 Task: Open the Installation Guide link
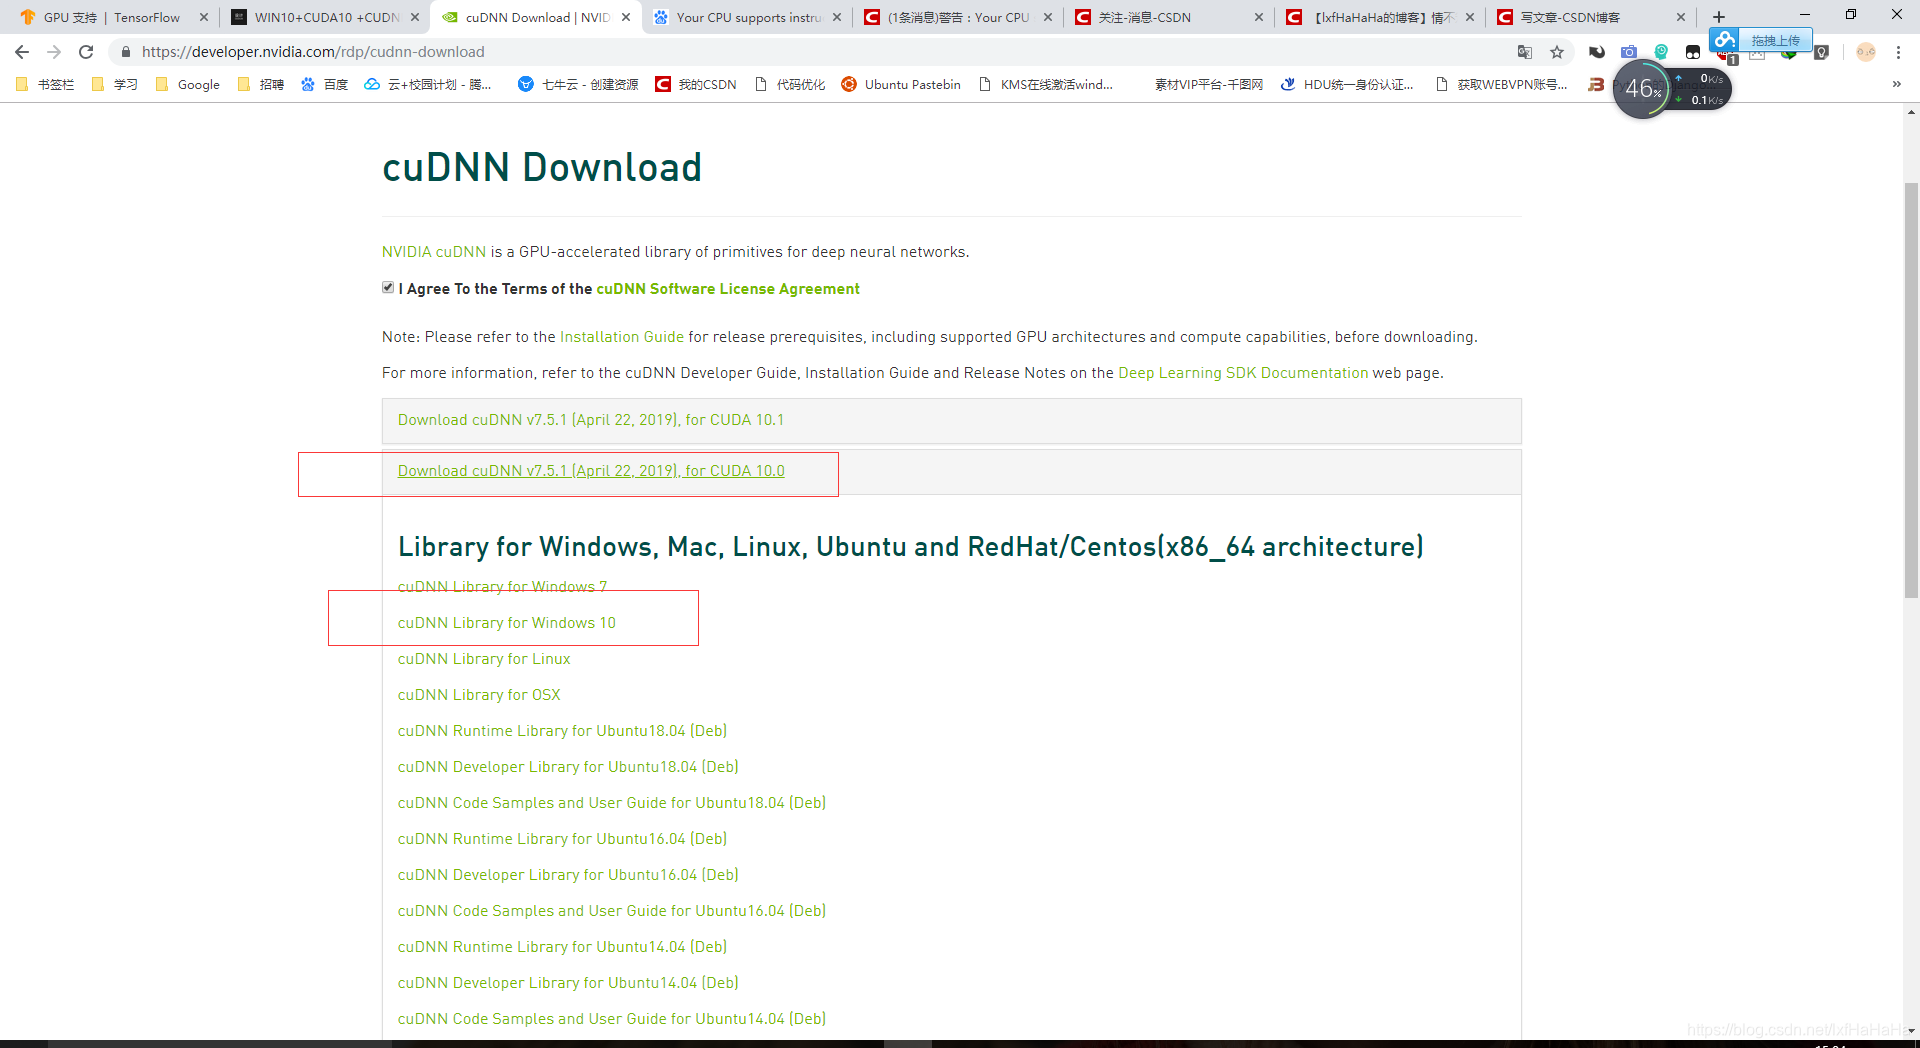tap(622, 337)
